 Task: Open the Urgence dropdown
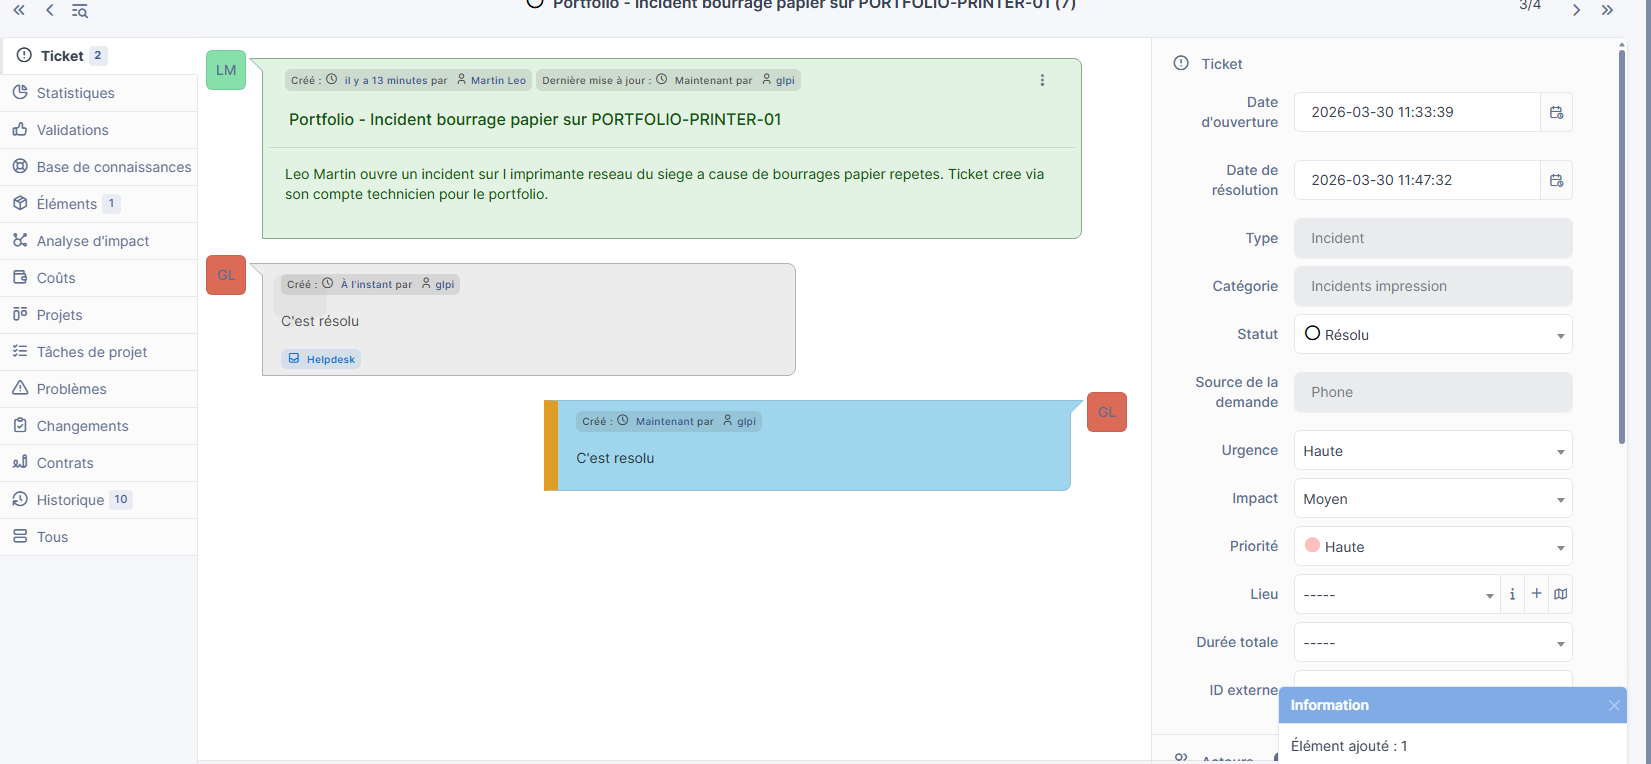(x=1432, y=451)
